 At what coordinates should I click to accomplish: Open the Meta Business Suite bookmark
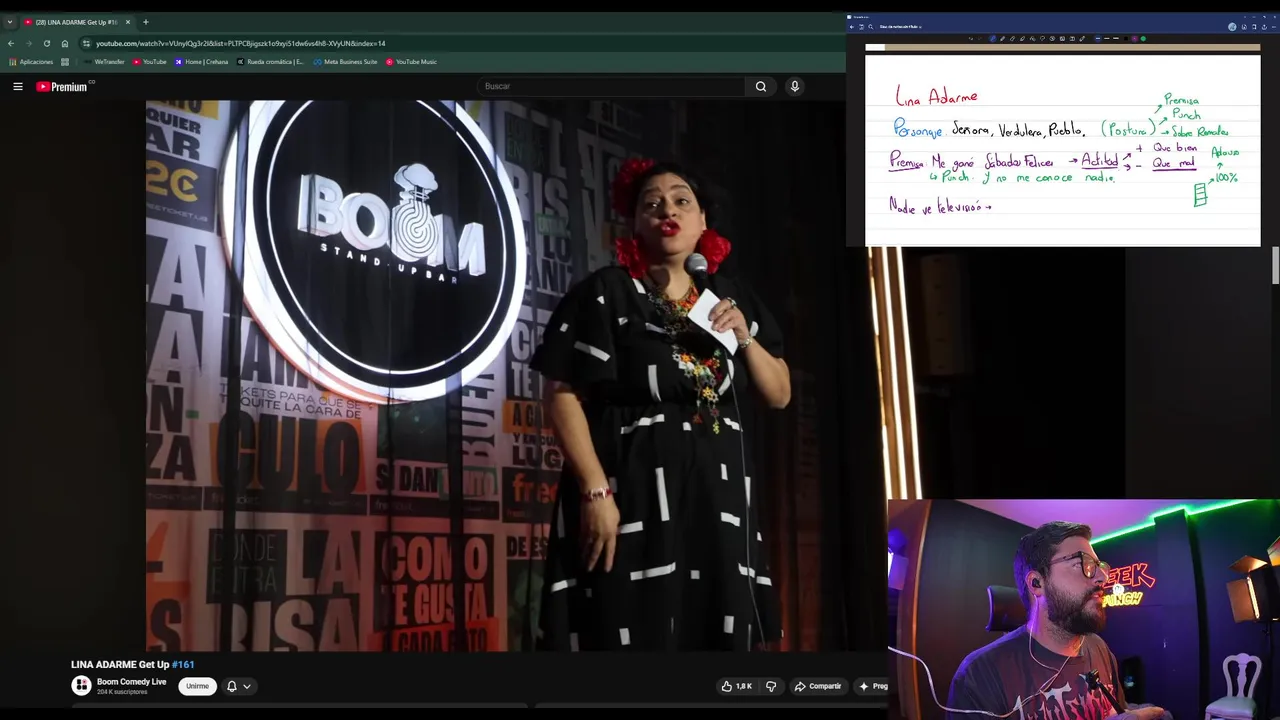click(345, 62)
